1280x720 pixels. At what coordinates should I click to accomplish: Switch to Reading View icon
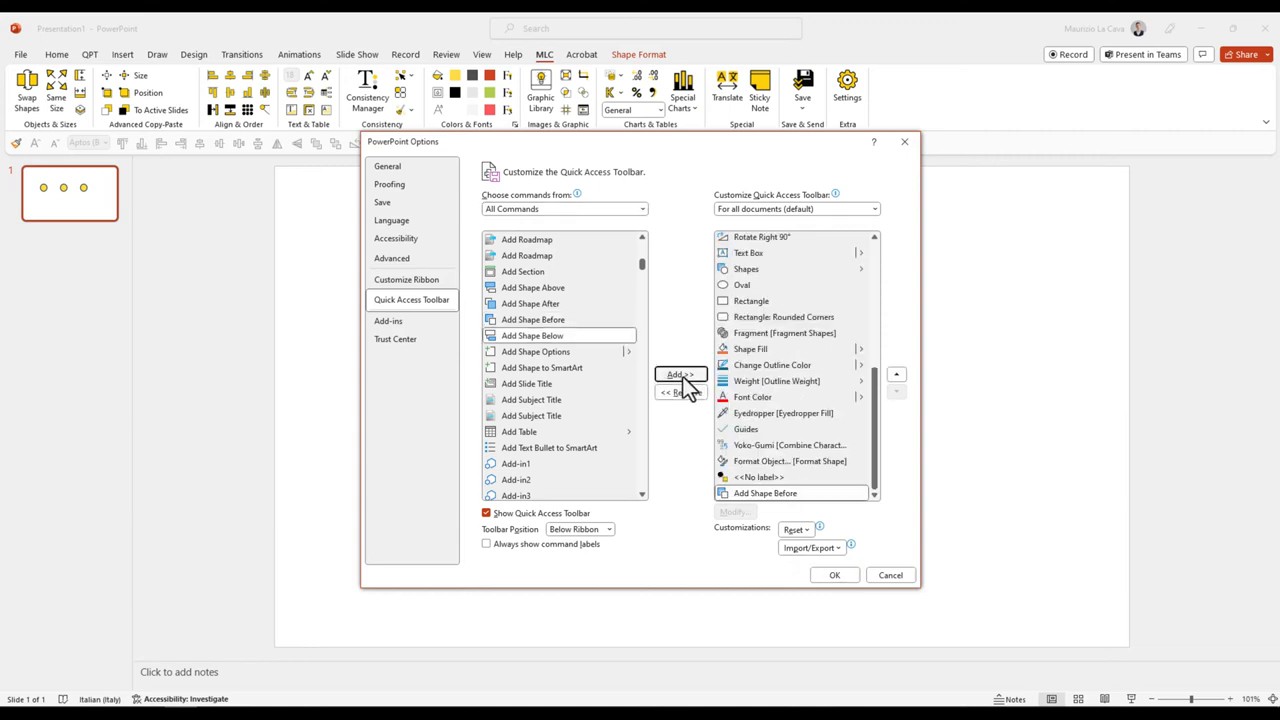tap(1104, 699)
